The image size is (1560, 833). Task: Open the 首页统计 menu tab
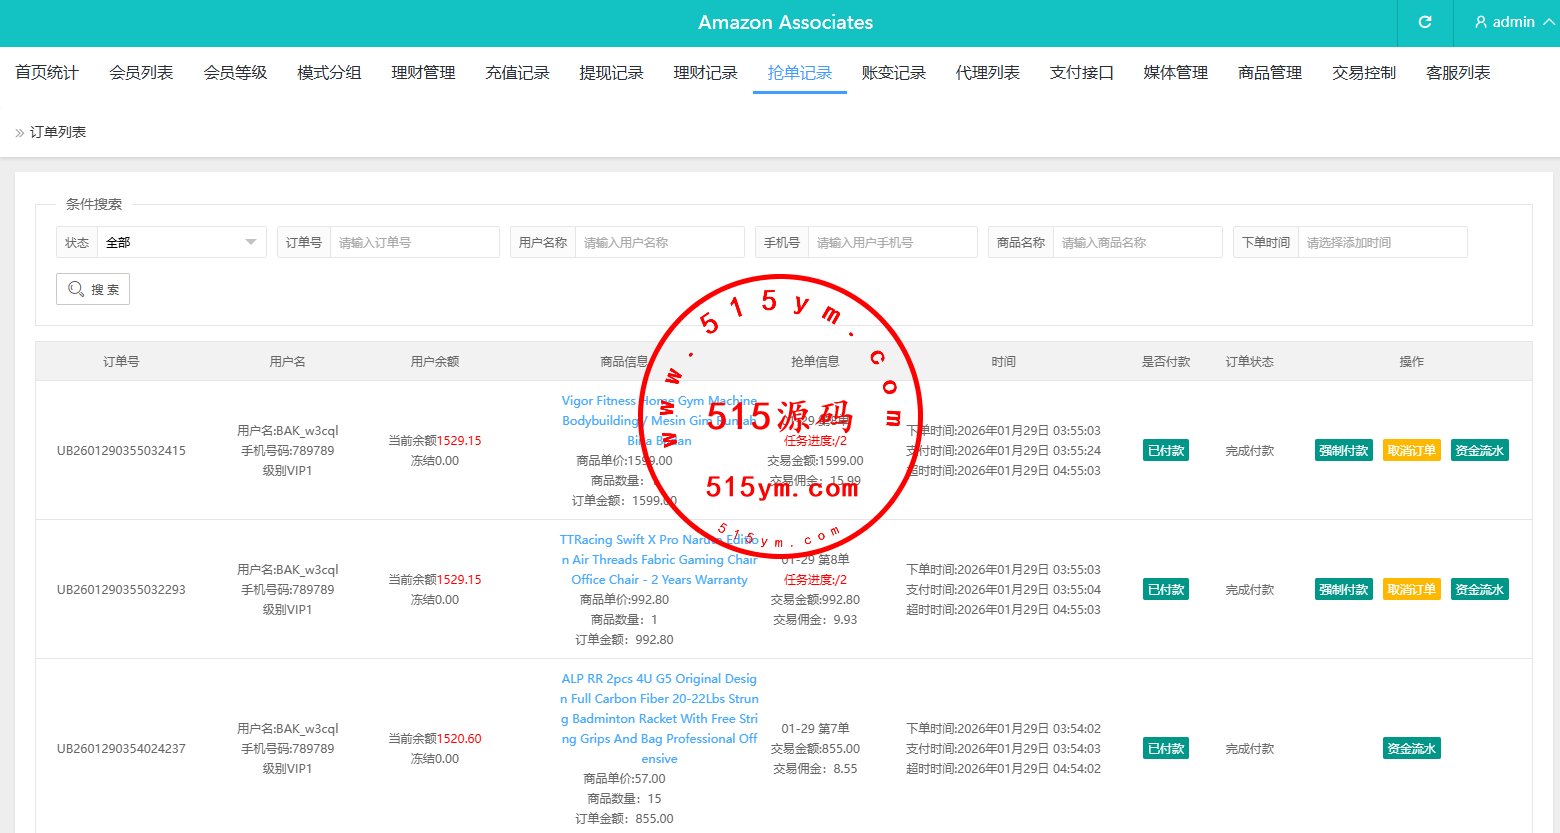[47, 73]
